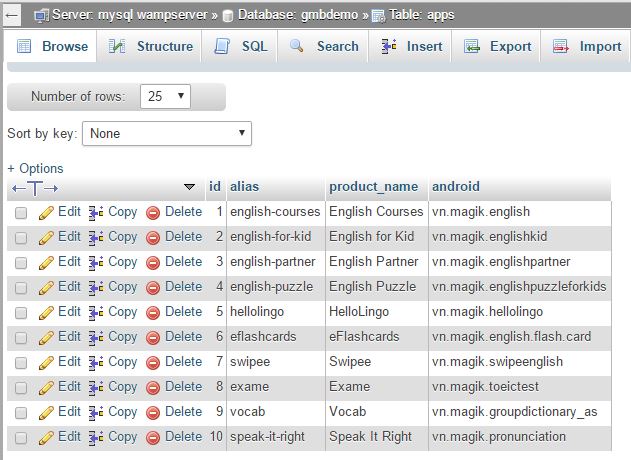
Task: Select the eflashcards row checkbox
Action: (x=21, y=338)
